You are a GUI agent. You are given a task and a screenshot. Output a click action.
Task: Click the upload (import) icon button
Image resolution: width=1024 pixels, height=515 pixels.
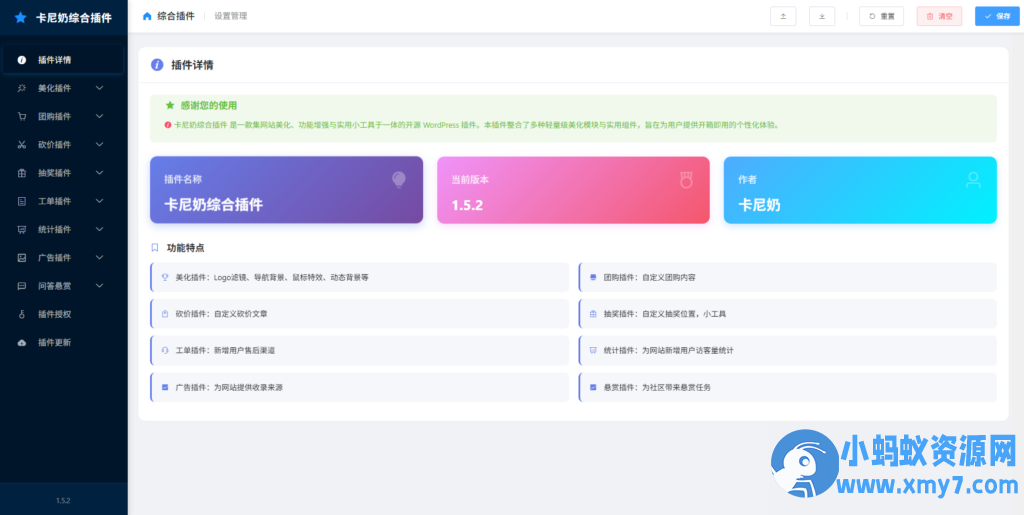783,16
